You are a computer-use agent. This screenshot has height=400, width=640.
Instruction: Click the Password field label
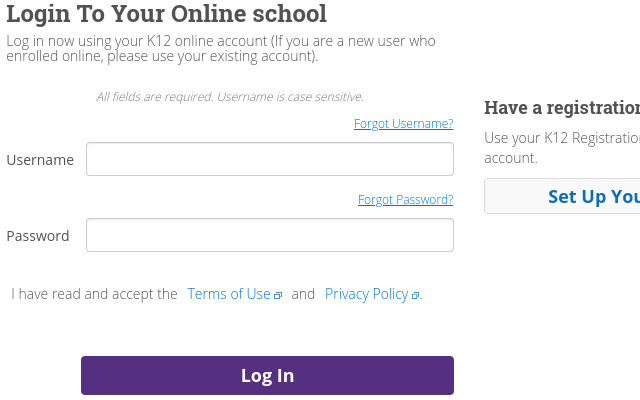[38, 236]
